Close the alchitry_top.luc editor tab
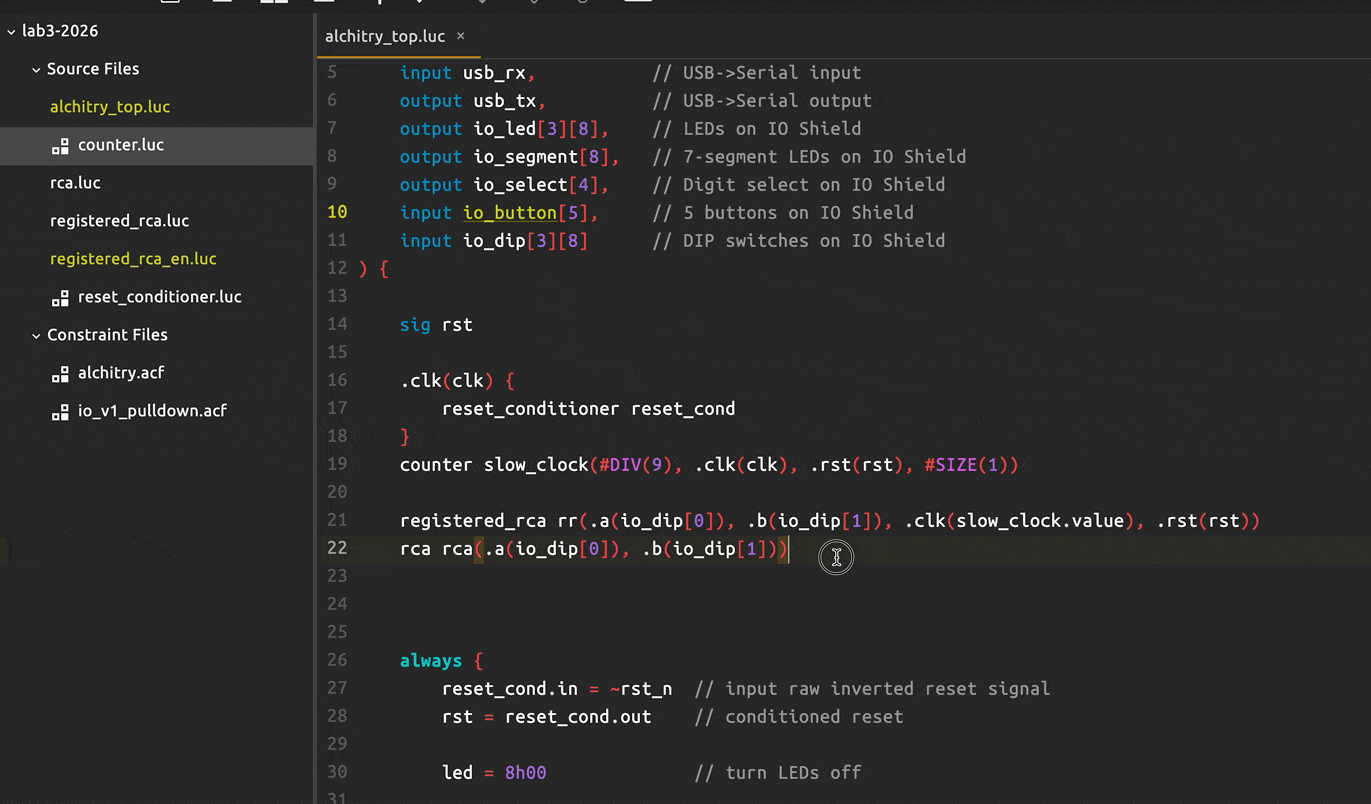Viewport: 1371px width, 804px height. click(461, 36)
